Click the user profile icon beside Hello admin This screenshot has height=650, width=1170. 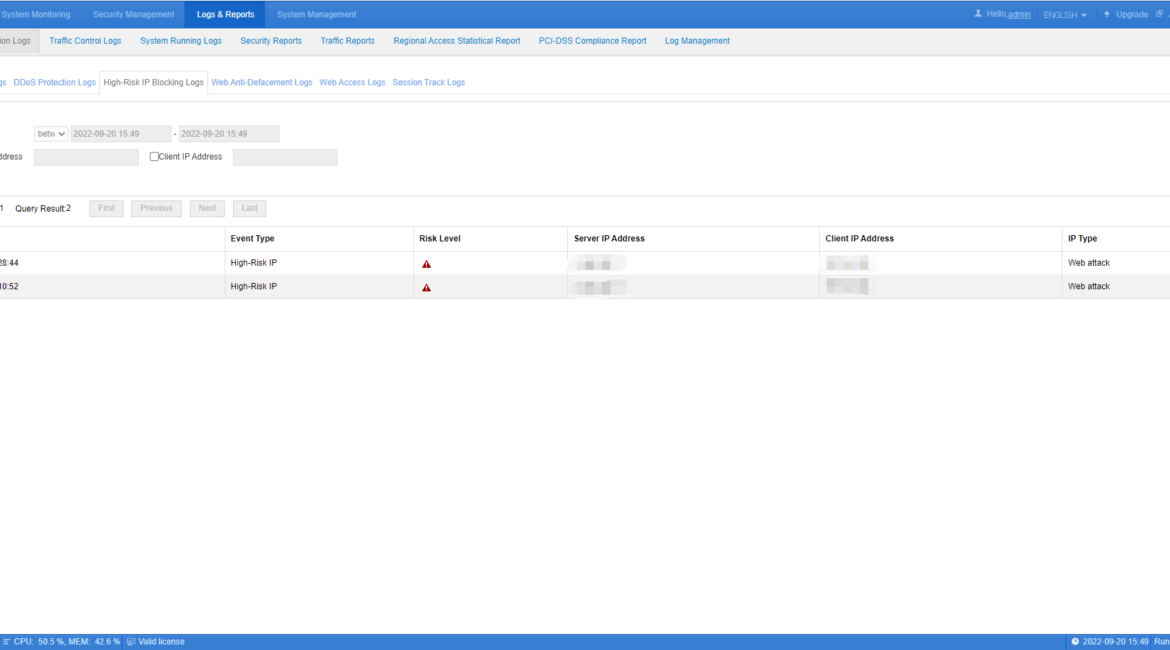coord(978,13)
